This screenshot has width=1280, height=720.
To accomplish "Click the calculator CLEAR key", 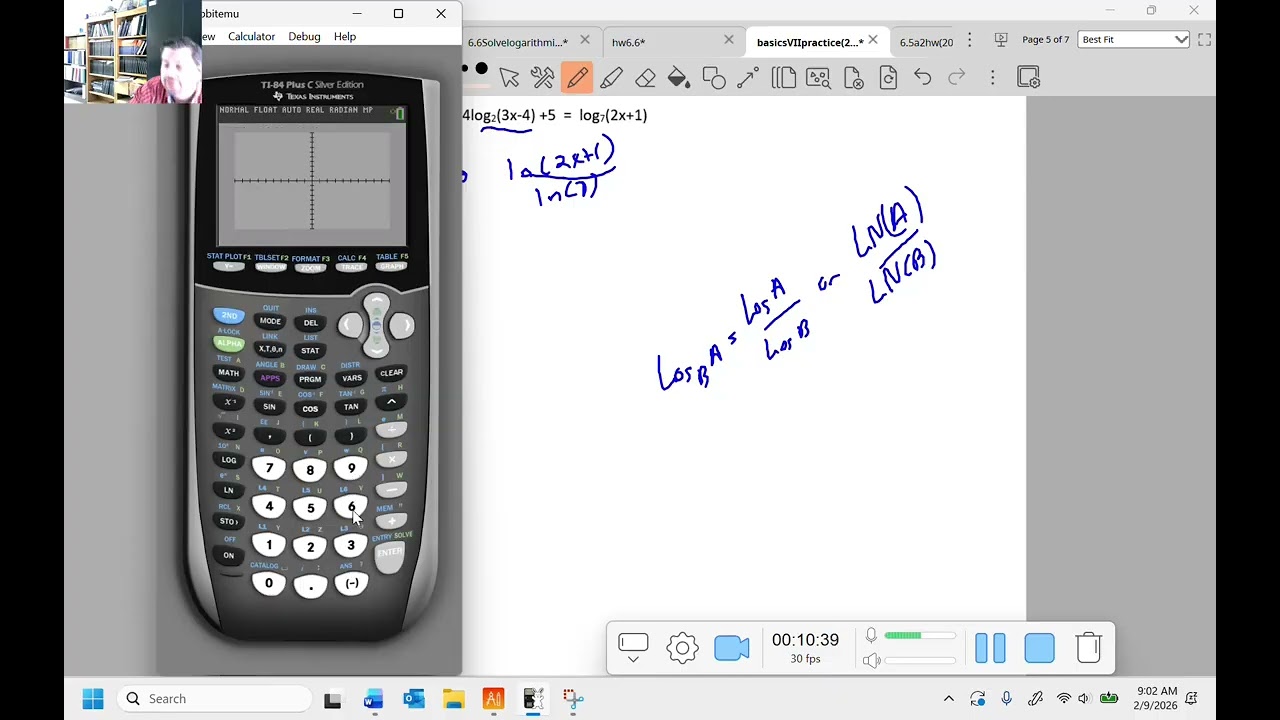I will click(391, 373).
